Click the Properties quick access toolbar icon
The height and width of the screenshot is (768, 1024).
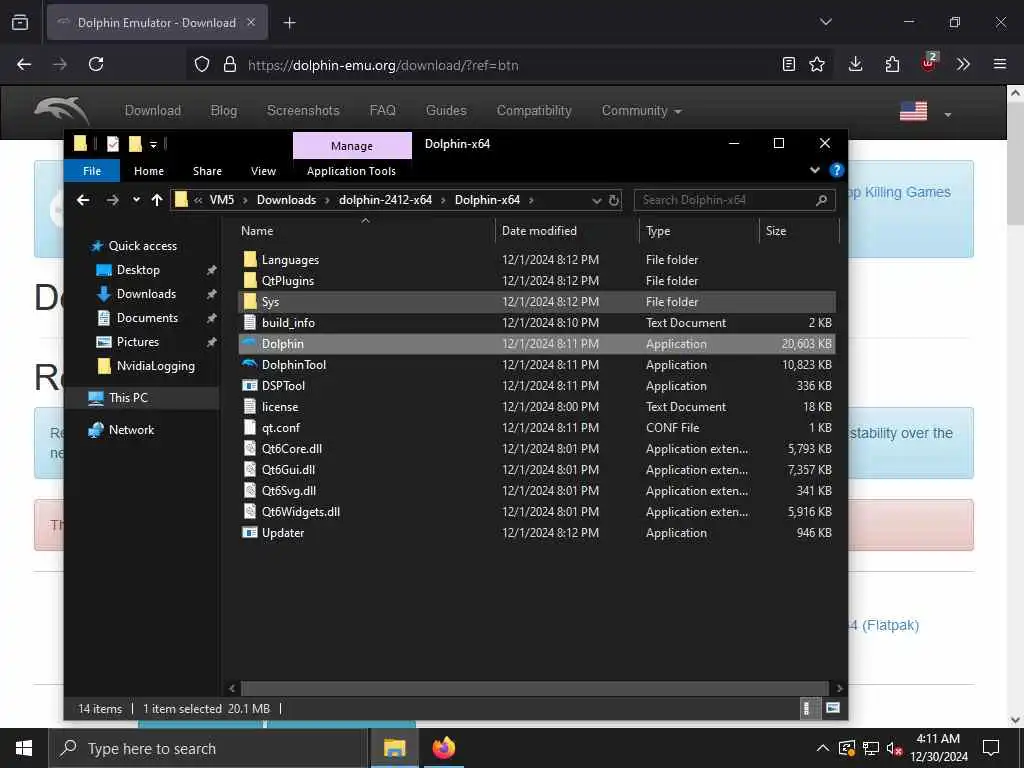click(113, 144)
